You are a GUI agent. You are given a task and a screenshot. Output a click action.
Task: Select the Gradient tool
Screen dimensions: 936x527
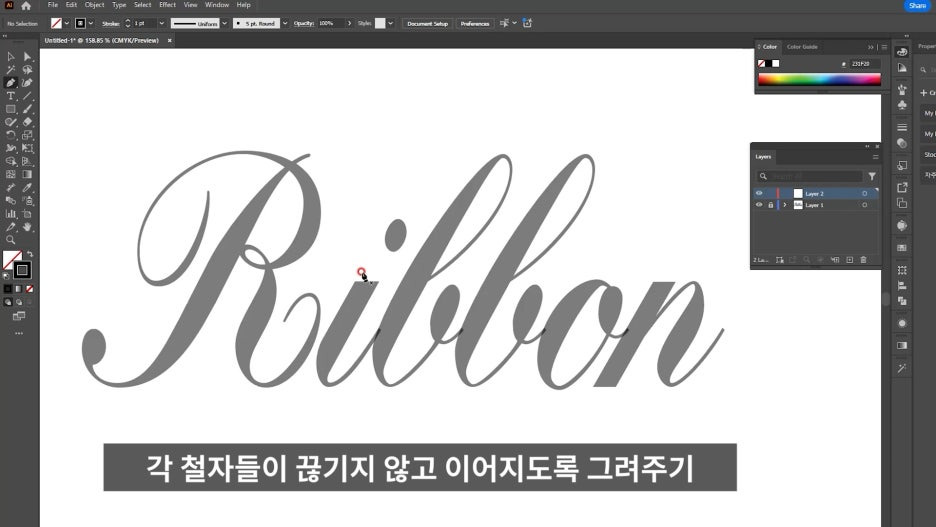tap(27, 174)
